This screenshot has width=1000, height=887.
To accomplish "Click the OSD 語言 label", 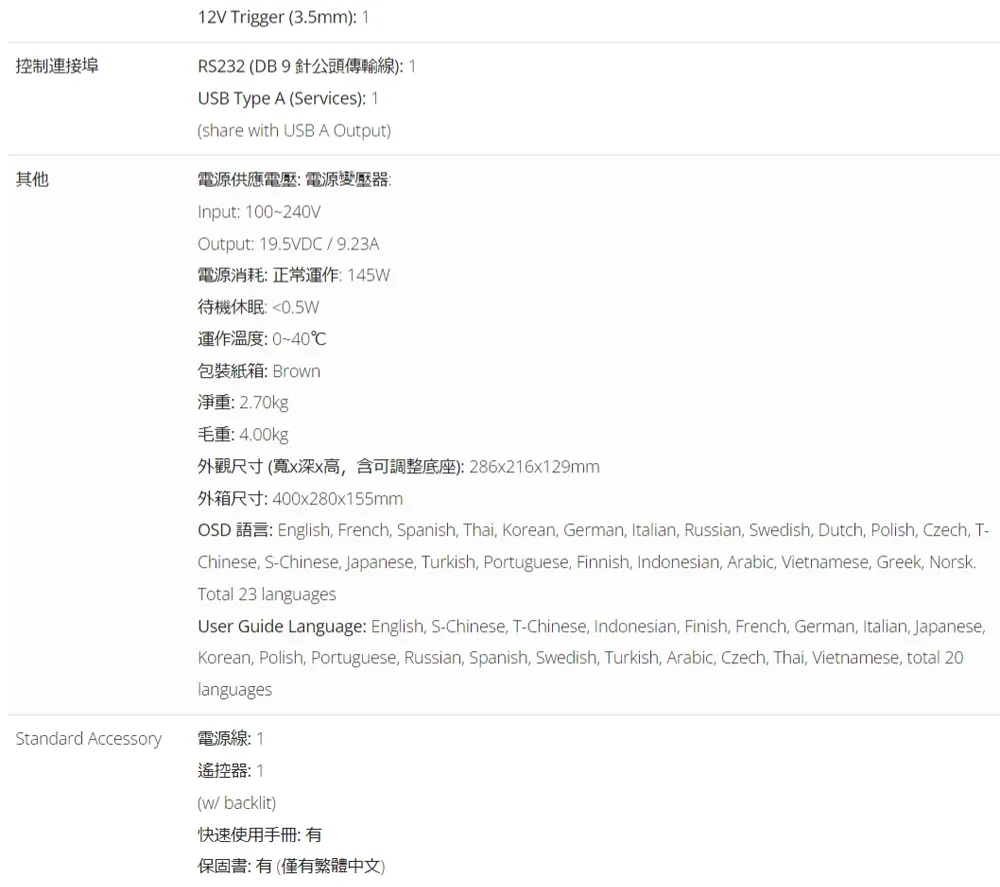I will coord(234,530).
